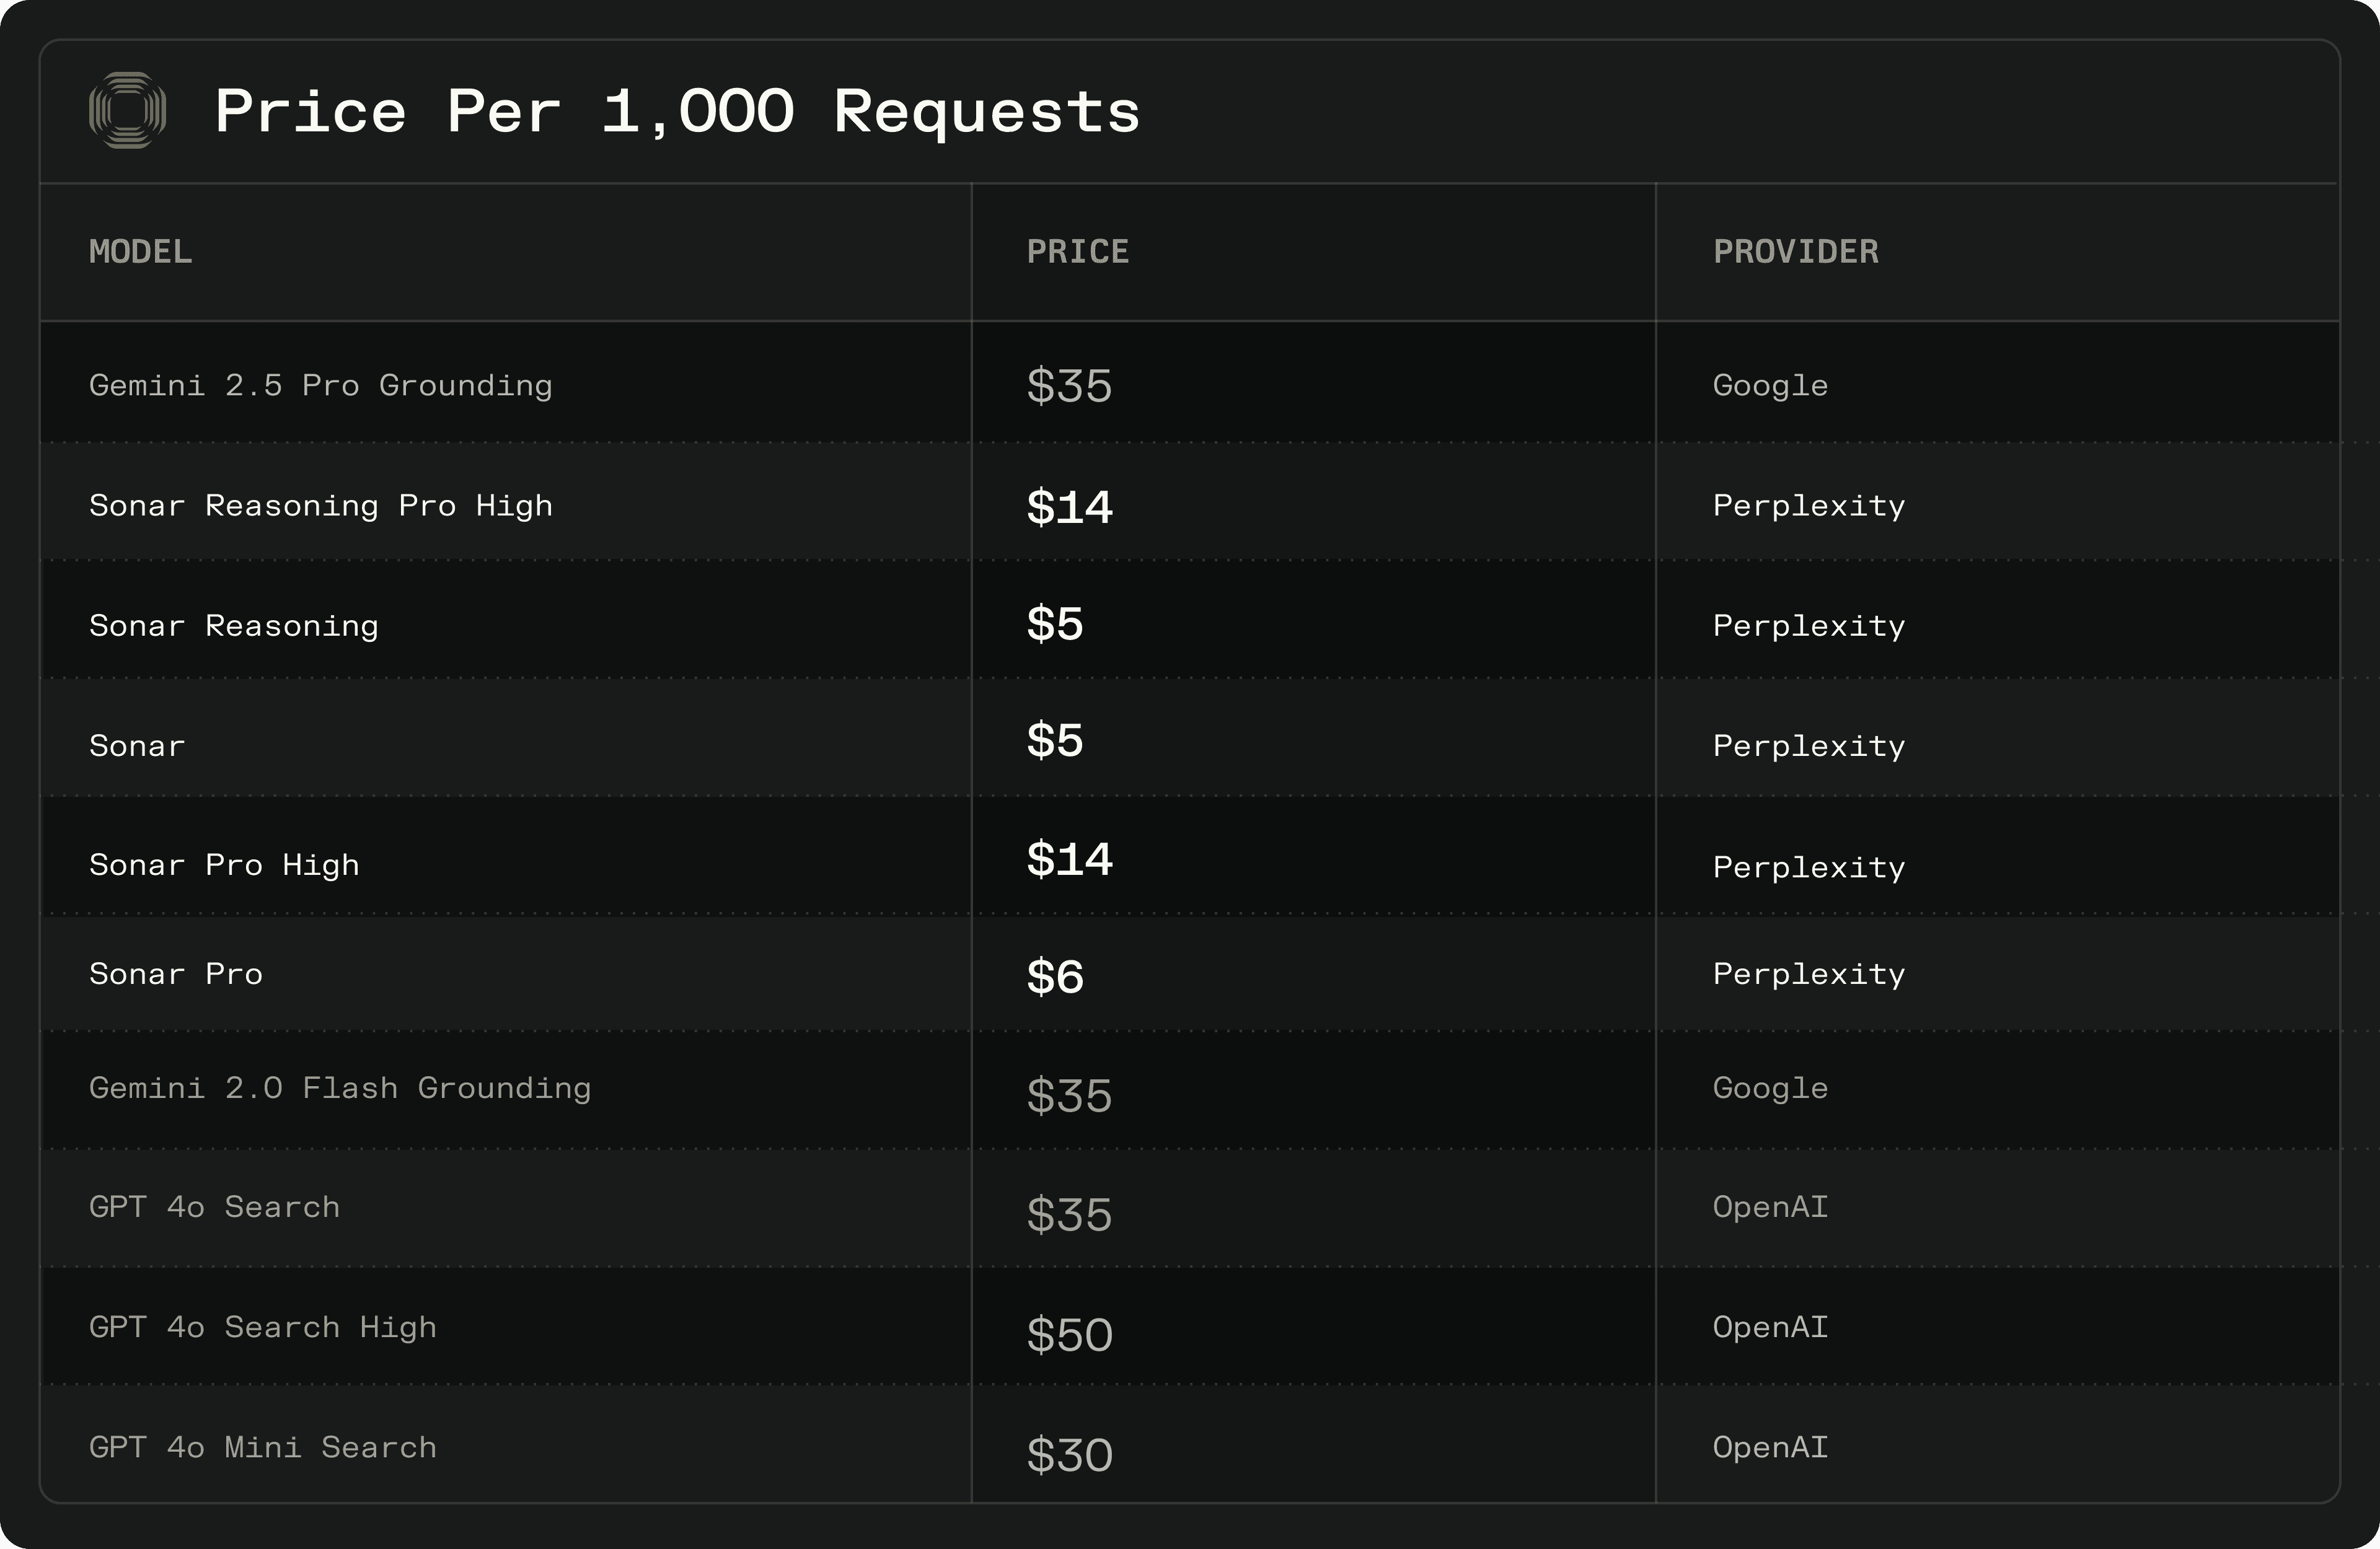Click the $50 price for GPT 4o Search High
The width and height of the screenshot is (2380, 1549).
[1070, 1335]
